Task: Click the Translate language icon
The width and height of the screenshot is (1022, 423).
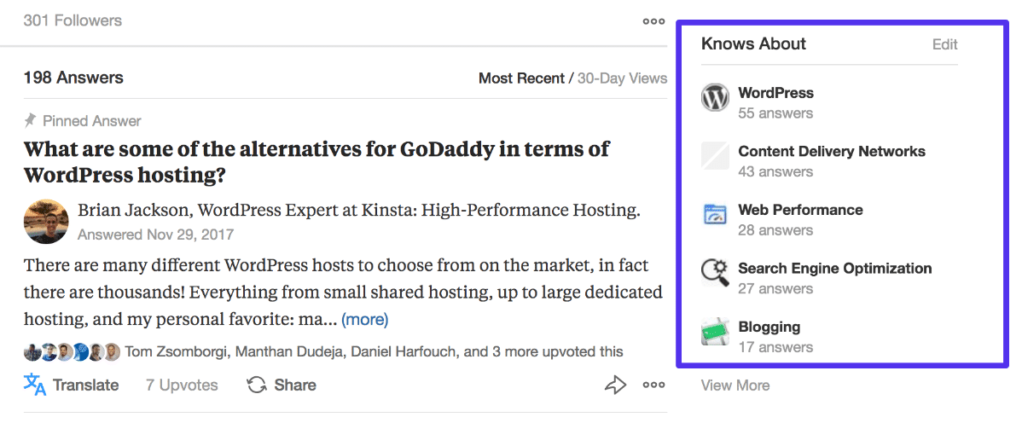Action: coord(35,385)
